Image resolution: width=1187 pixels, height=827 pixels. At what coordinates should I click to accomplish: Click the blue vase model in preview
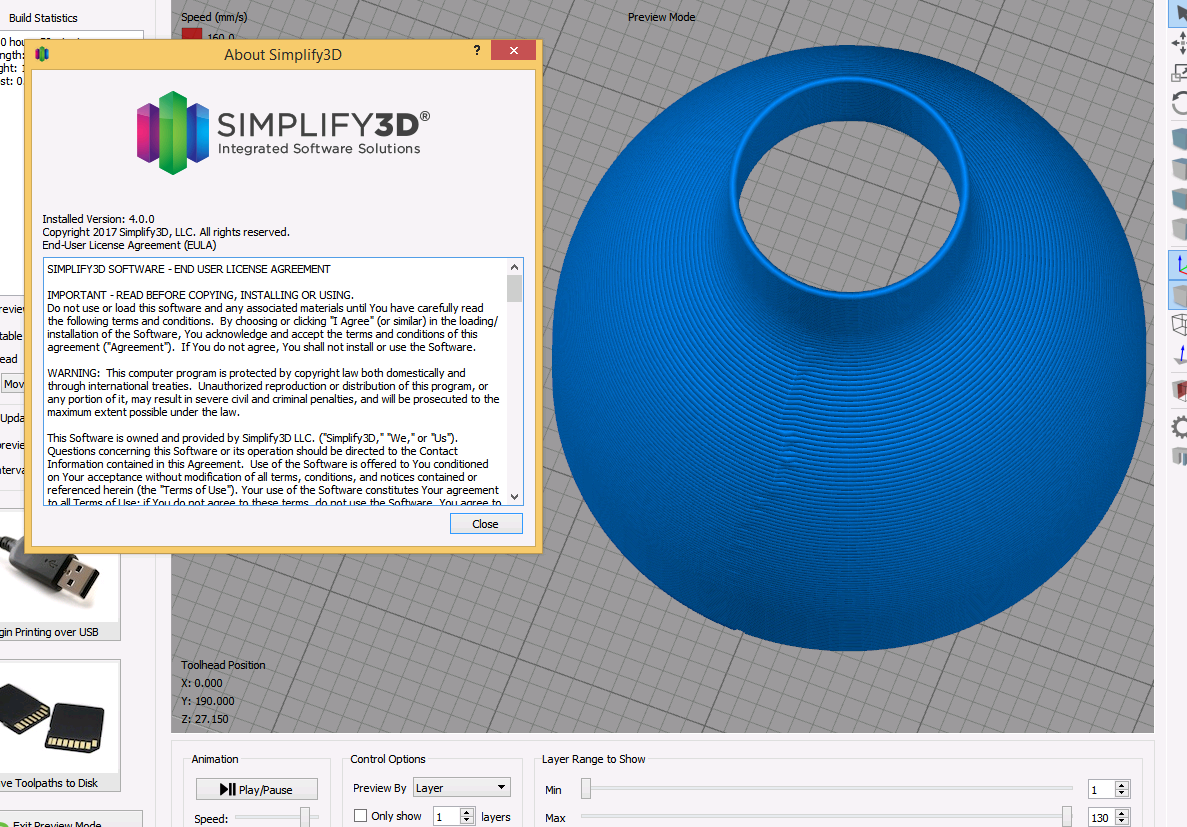point(848,454)
